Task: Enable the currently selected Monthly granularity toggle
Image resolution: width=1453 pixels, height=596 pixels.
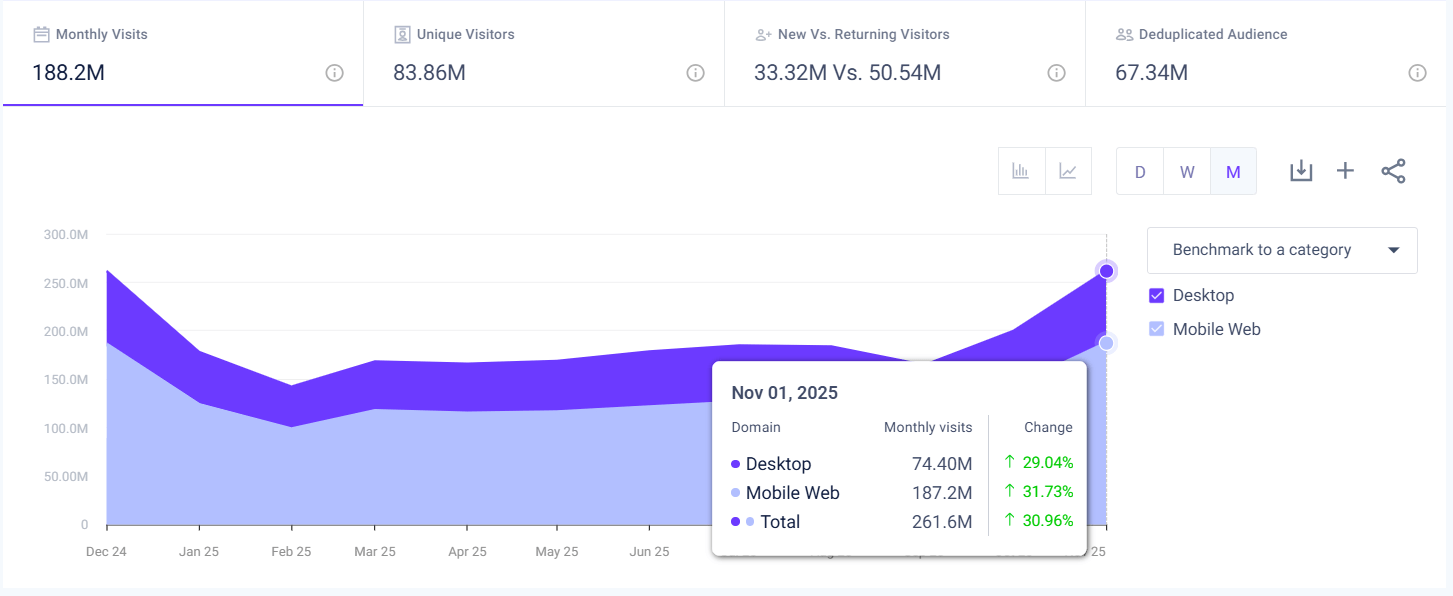Action: (1233, 170)
